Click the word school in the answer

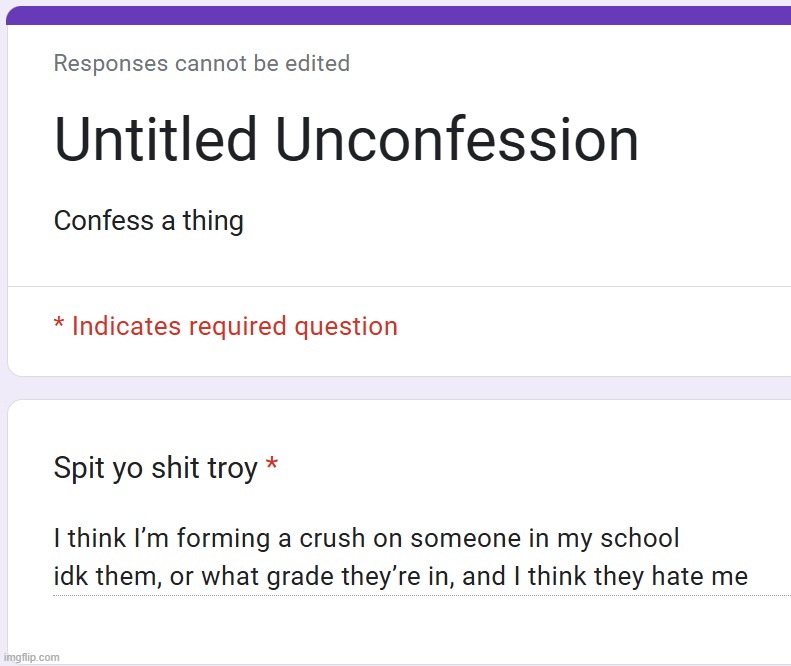(640, 538)
